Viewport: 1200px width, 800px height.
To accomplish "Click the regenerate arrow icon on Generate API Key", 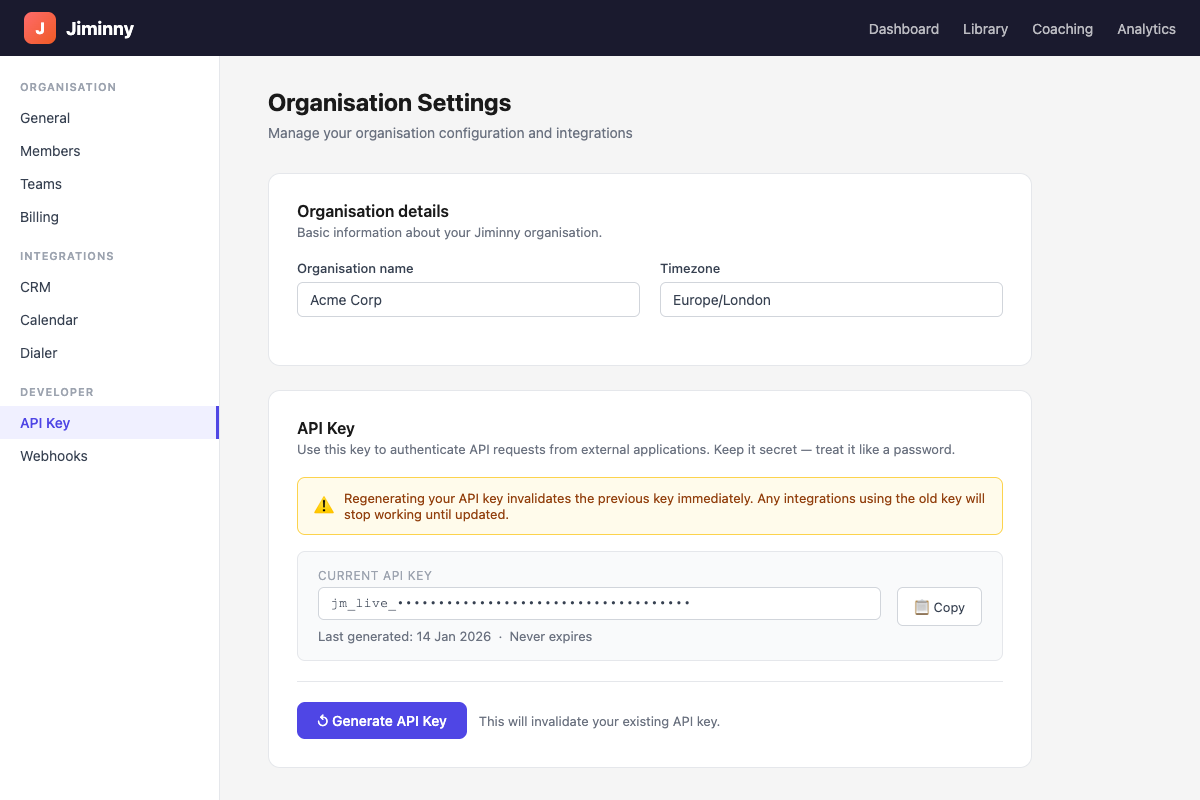I will 322,720.
